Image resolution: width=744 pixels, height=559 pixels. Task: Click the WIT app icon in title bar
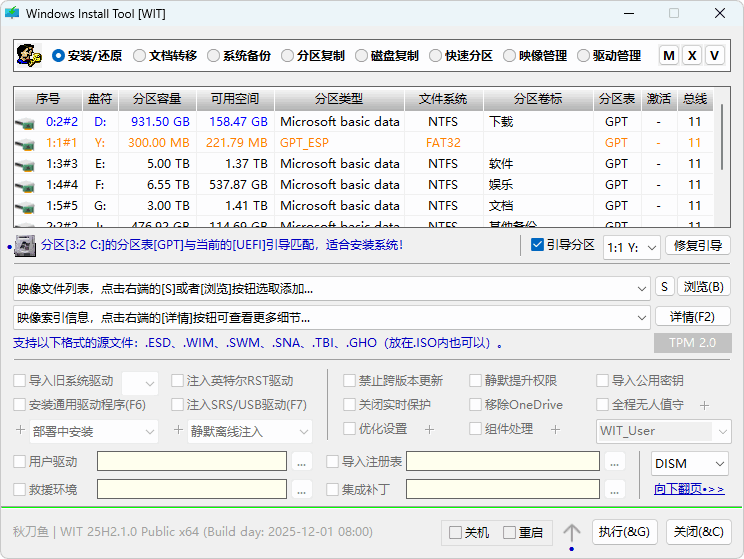click(x=12, y=13)
